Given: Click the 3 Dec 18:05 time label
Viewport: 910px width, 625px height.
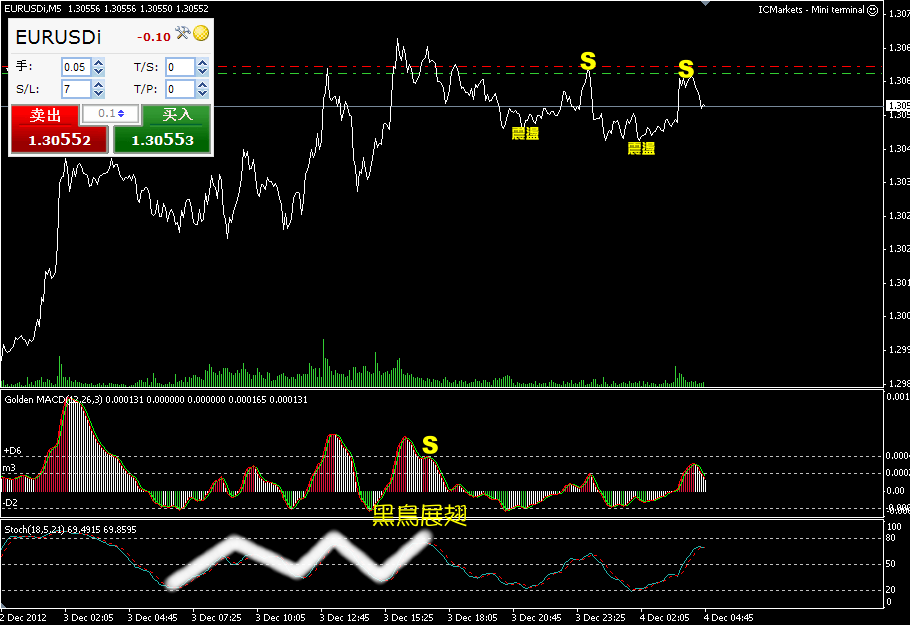Looking at the screenshot, I should 472,617.
